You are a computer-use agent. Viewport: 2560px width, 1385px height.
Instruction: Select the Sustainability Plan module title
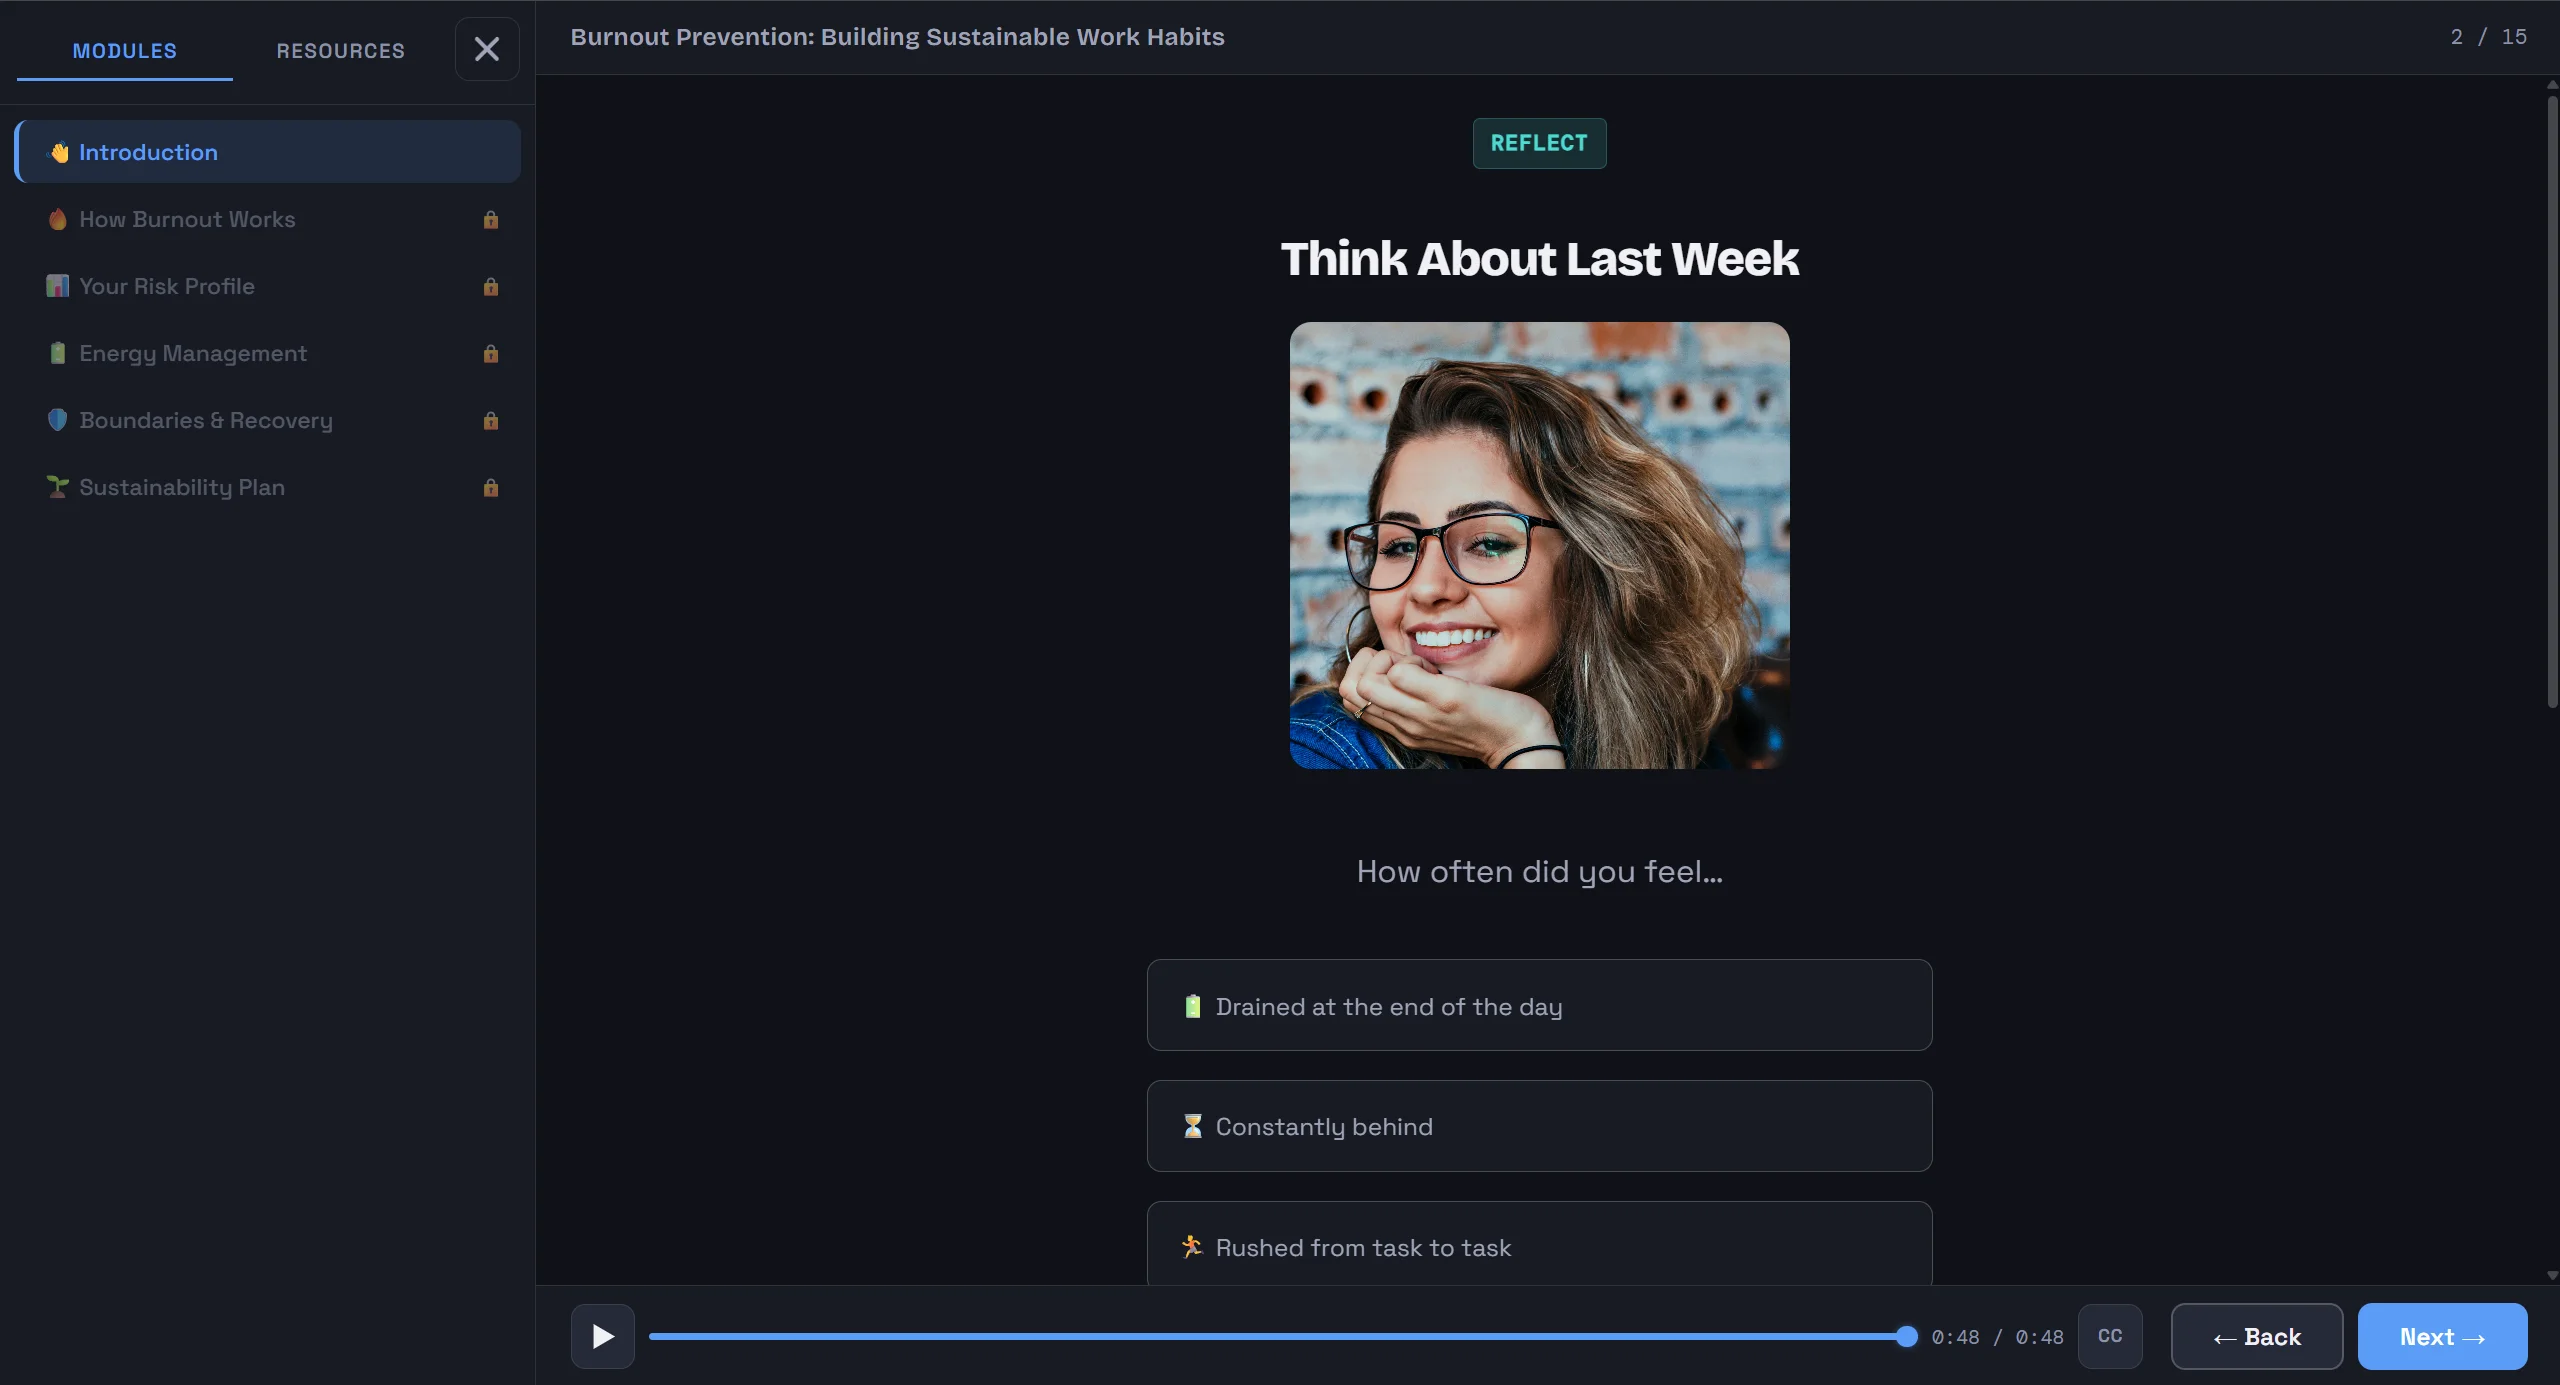[x=182, y=487]
